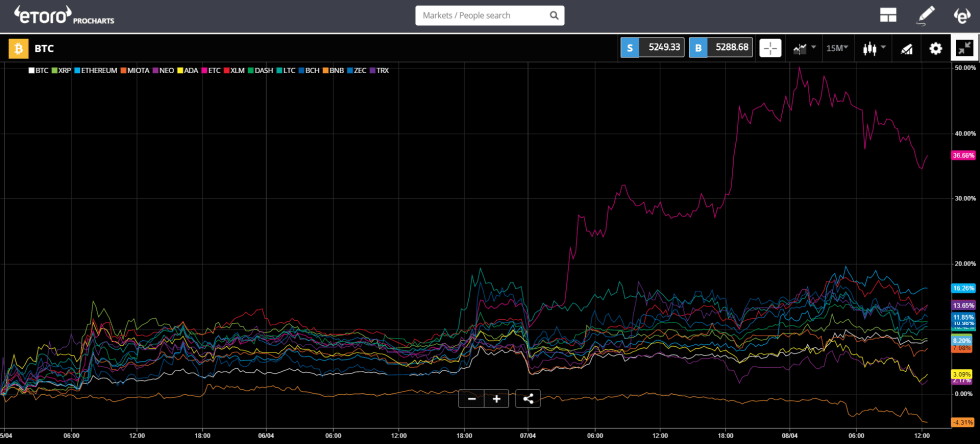Zoom in the chart with plus
The width and height of the screenshot is (980, 444).
496,398
